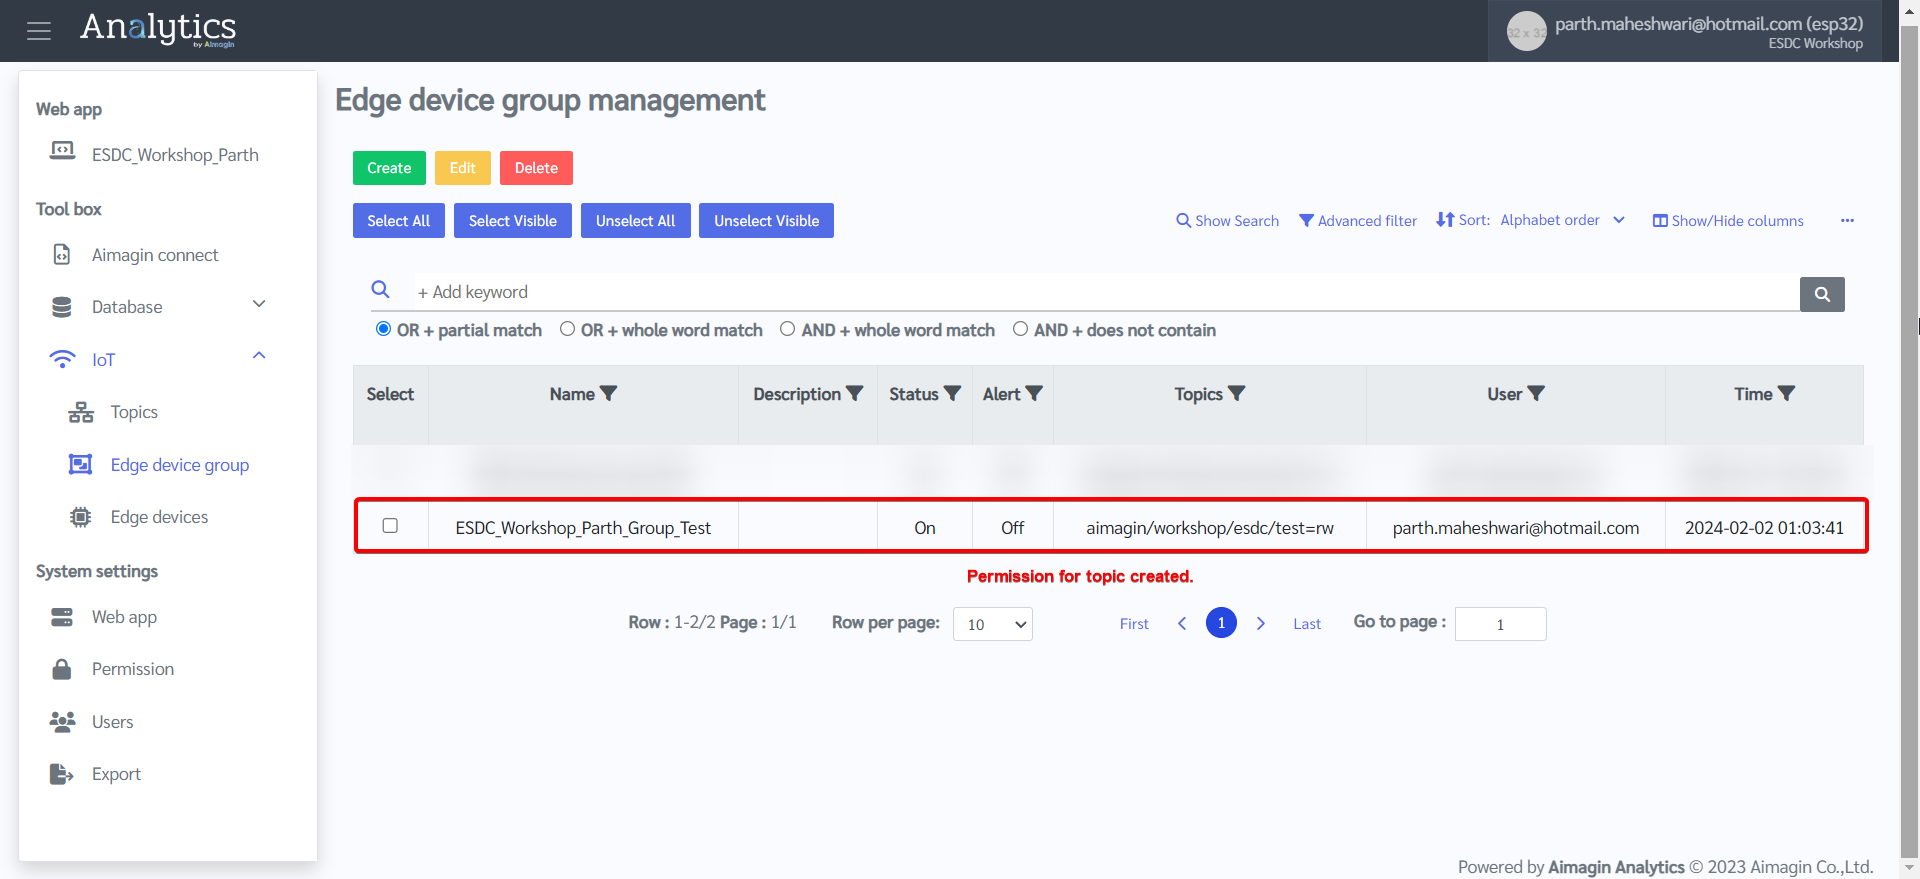
Task: Click the gray search submit button
Action: pos(1822,294)
